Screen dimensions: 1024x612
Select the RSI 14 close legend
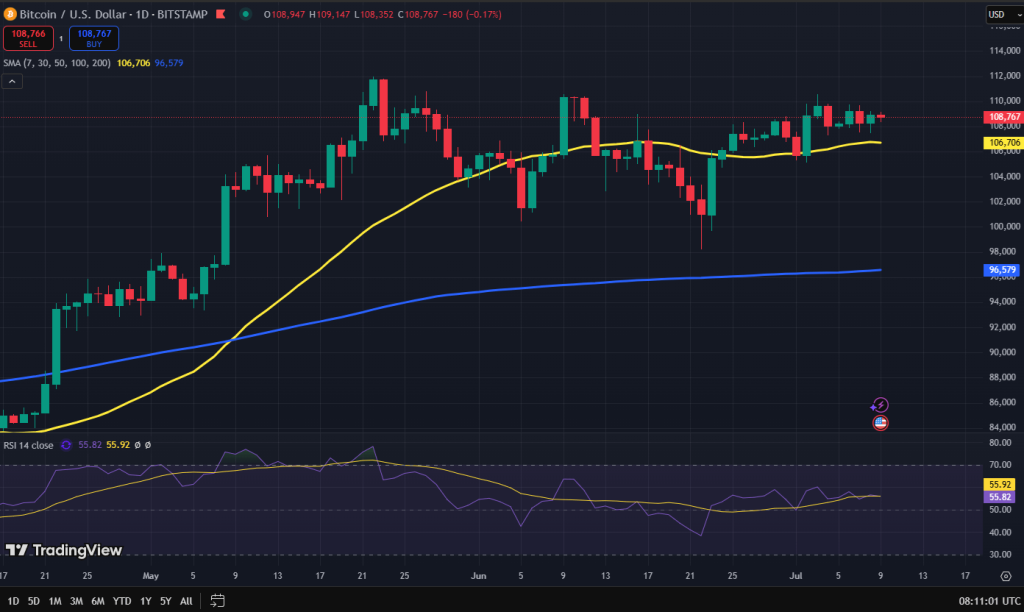(x=28, y=445)
